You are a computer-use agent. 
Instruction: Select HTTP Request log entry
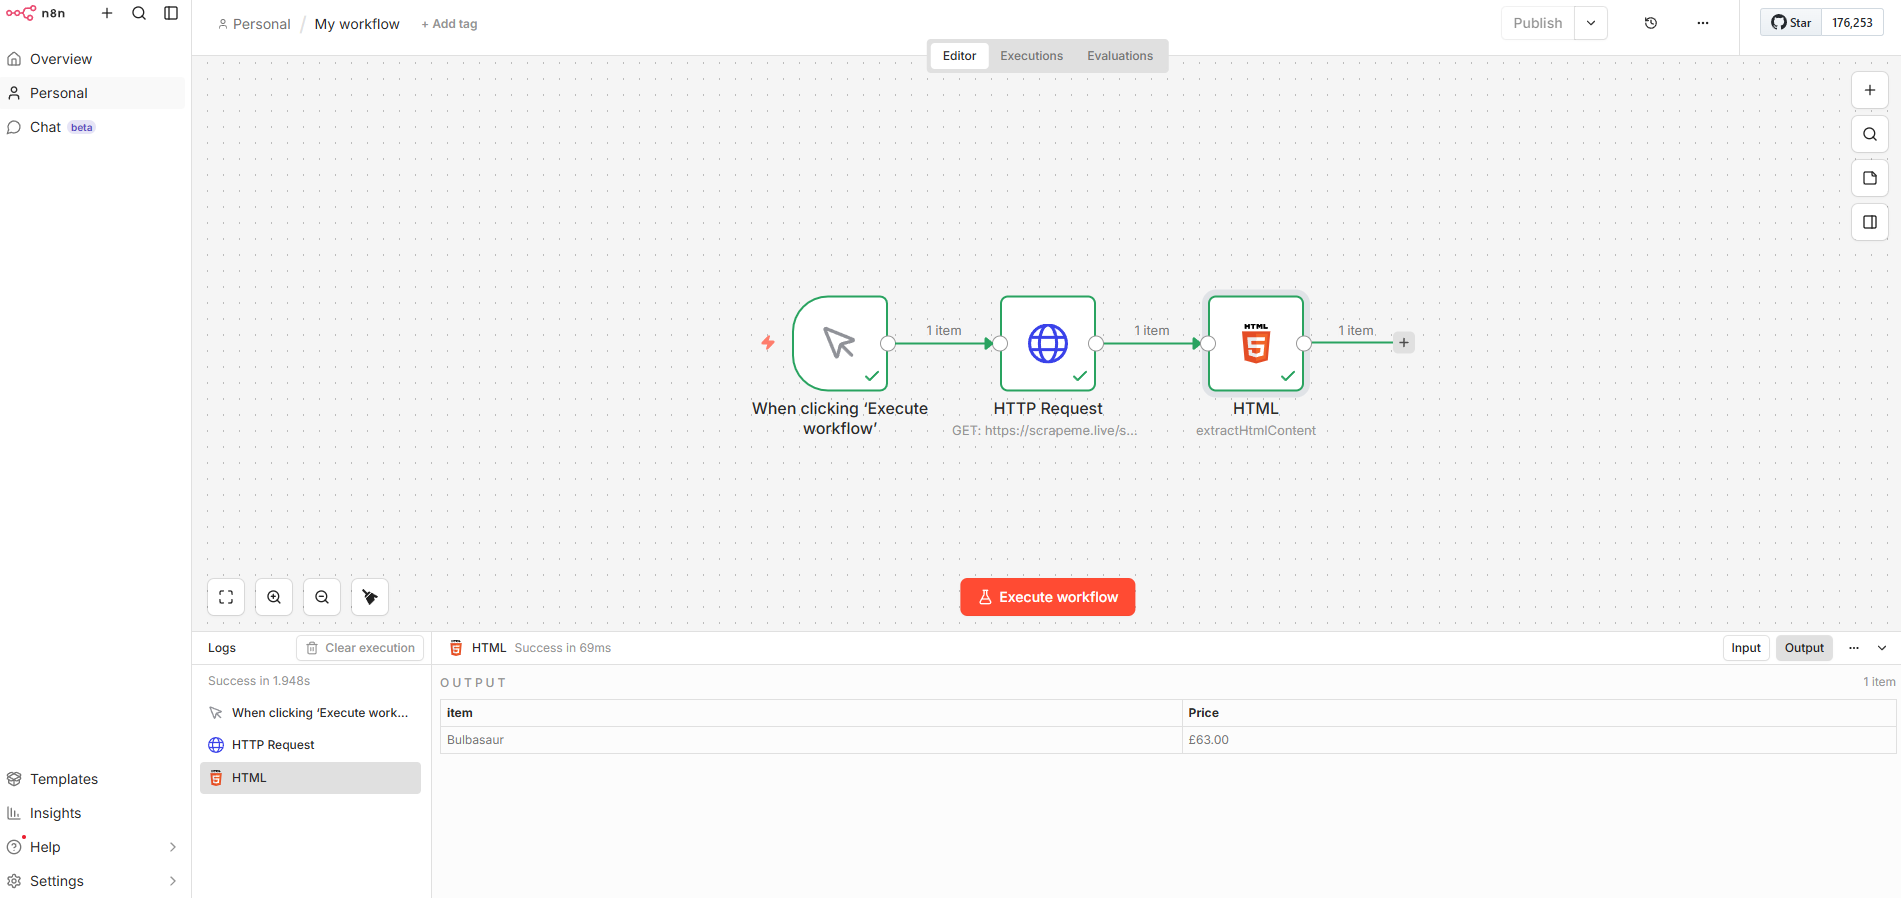[273, 745]
